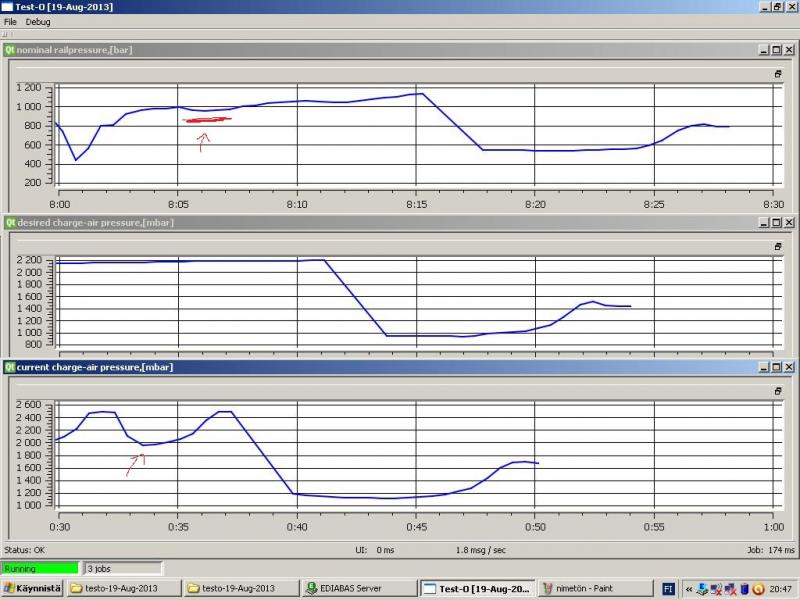
Task: Click the Qt icon of desired charge-air pressure window
Action: 10,222
